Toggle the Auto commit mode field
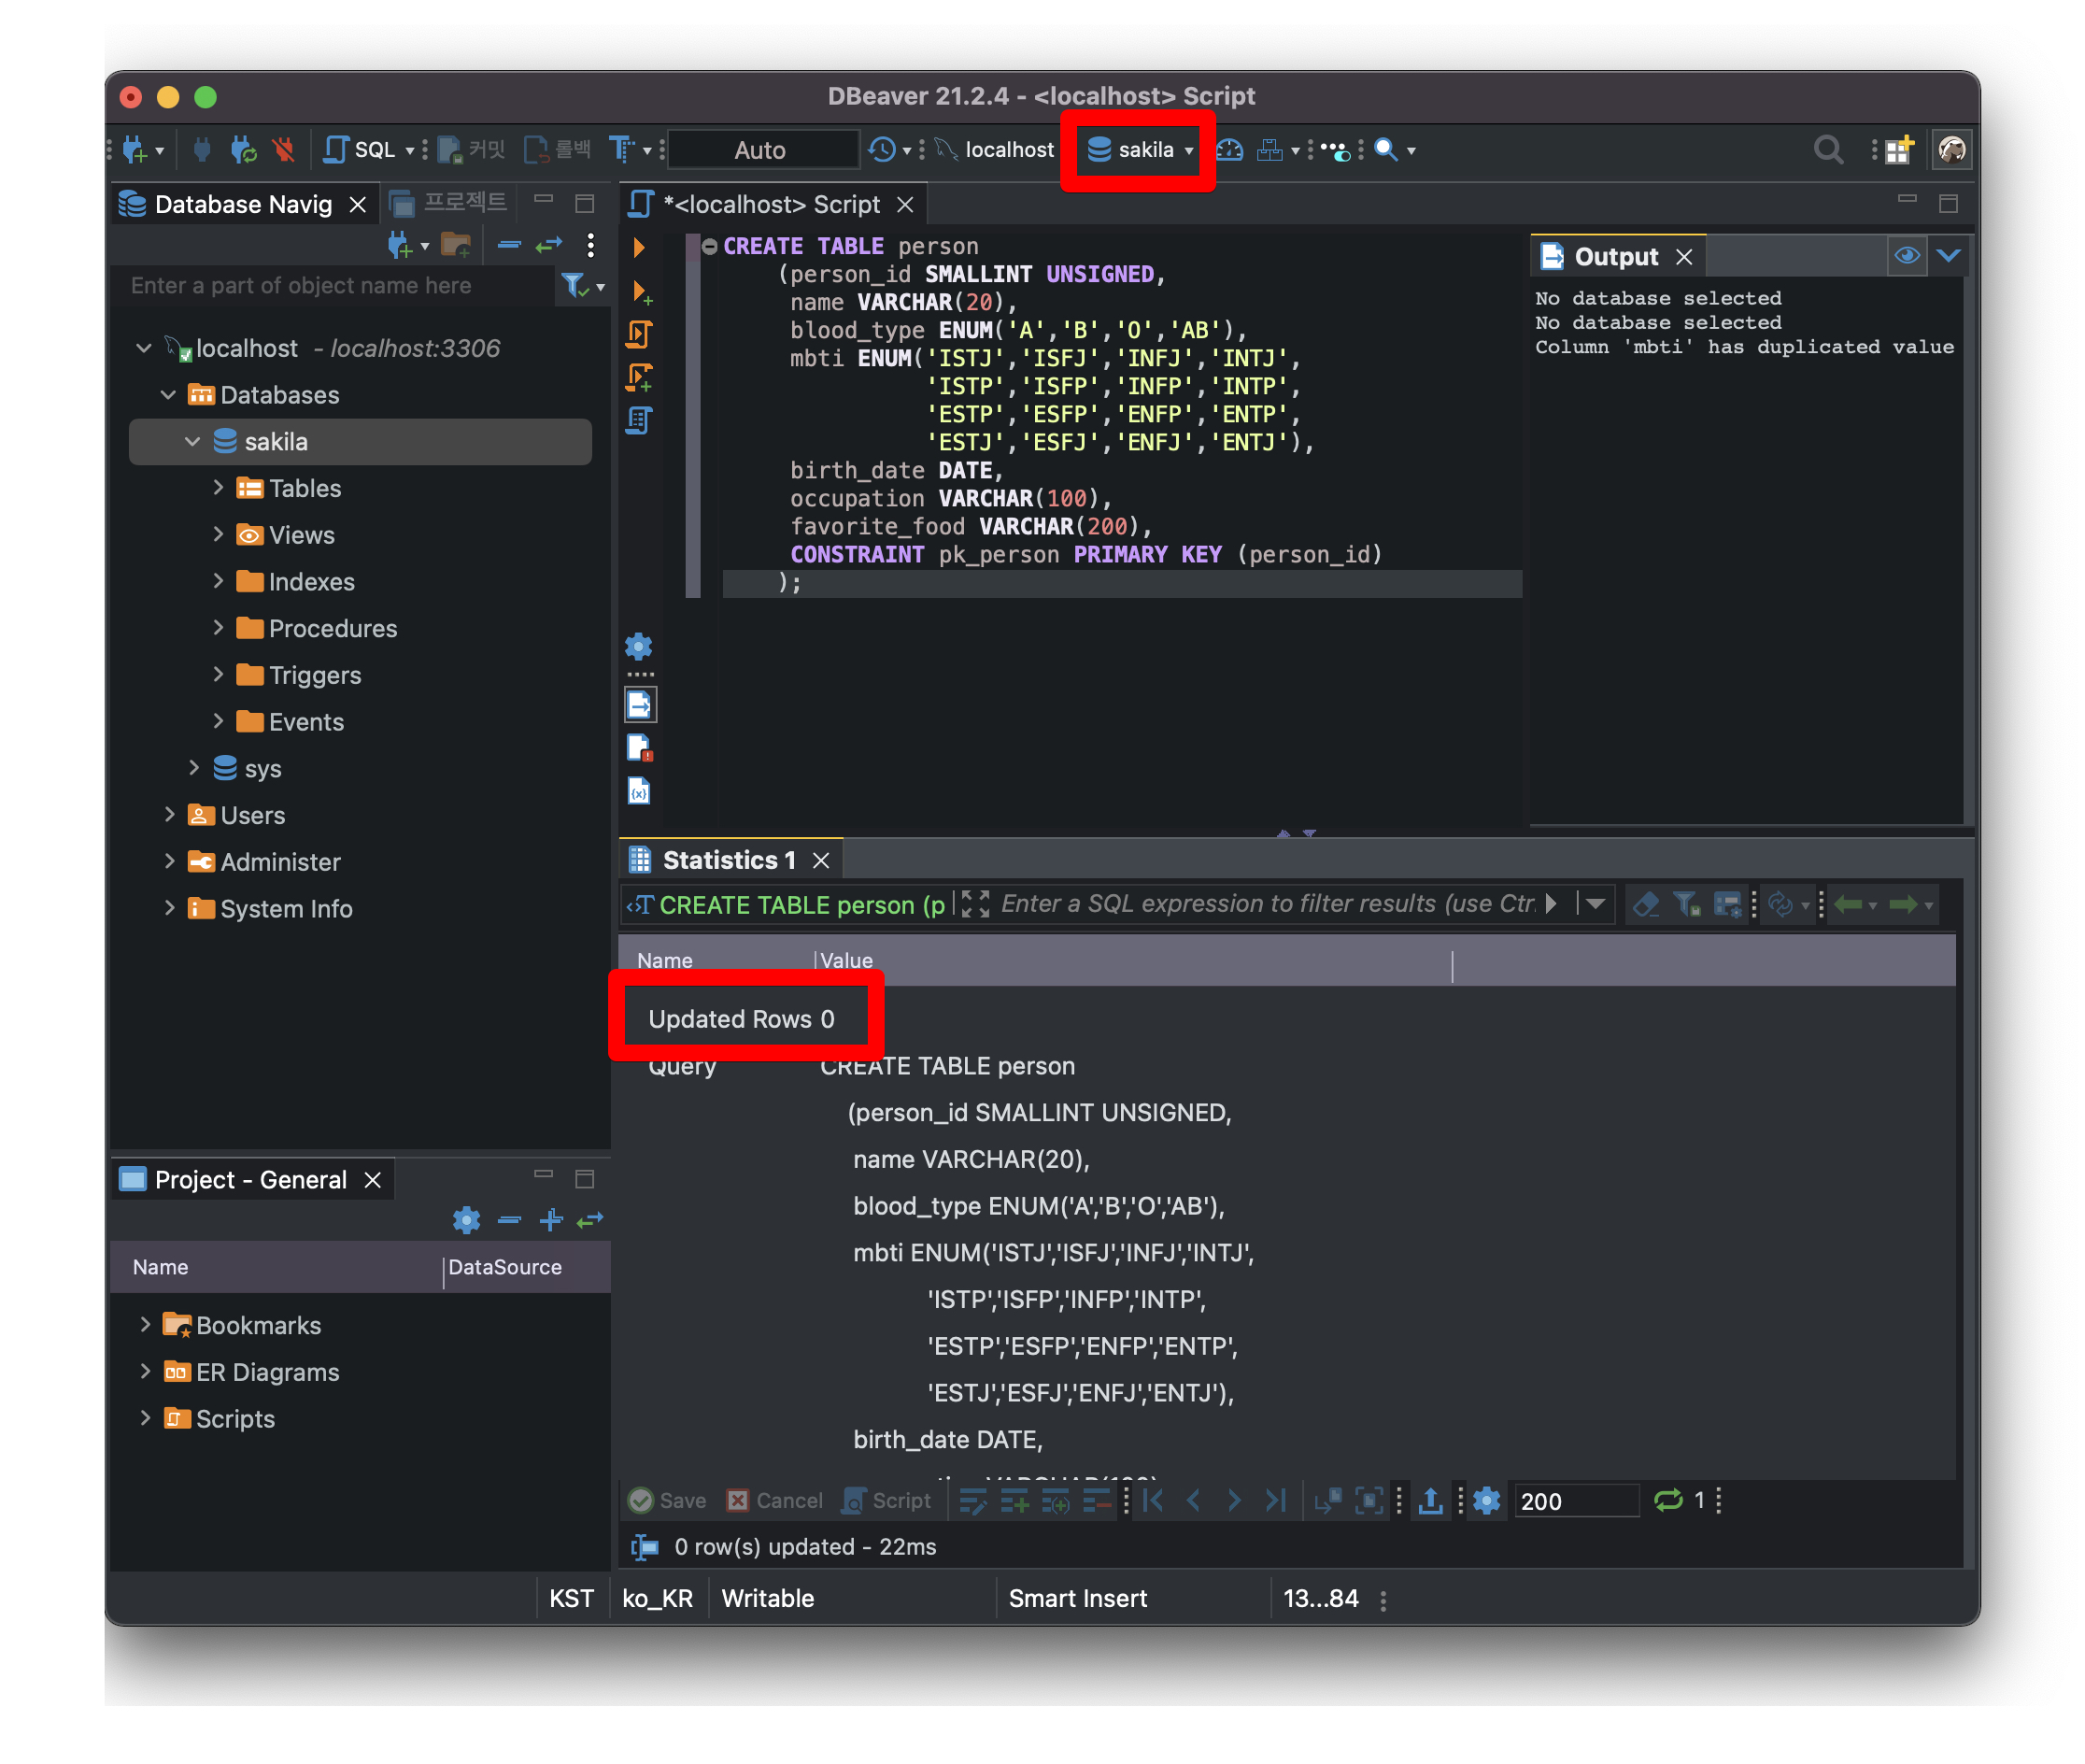The image size is (2085, 1764). 760,150
